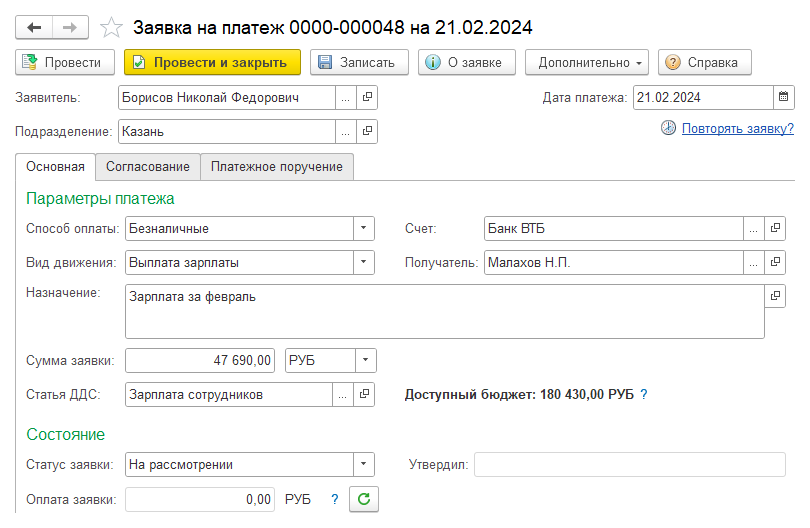Open the Зарплата сотрудников item record
This screenshot has height=528, width=810.
[x=364, y=395]
